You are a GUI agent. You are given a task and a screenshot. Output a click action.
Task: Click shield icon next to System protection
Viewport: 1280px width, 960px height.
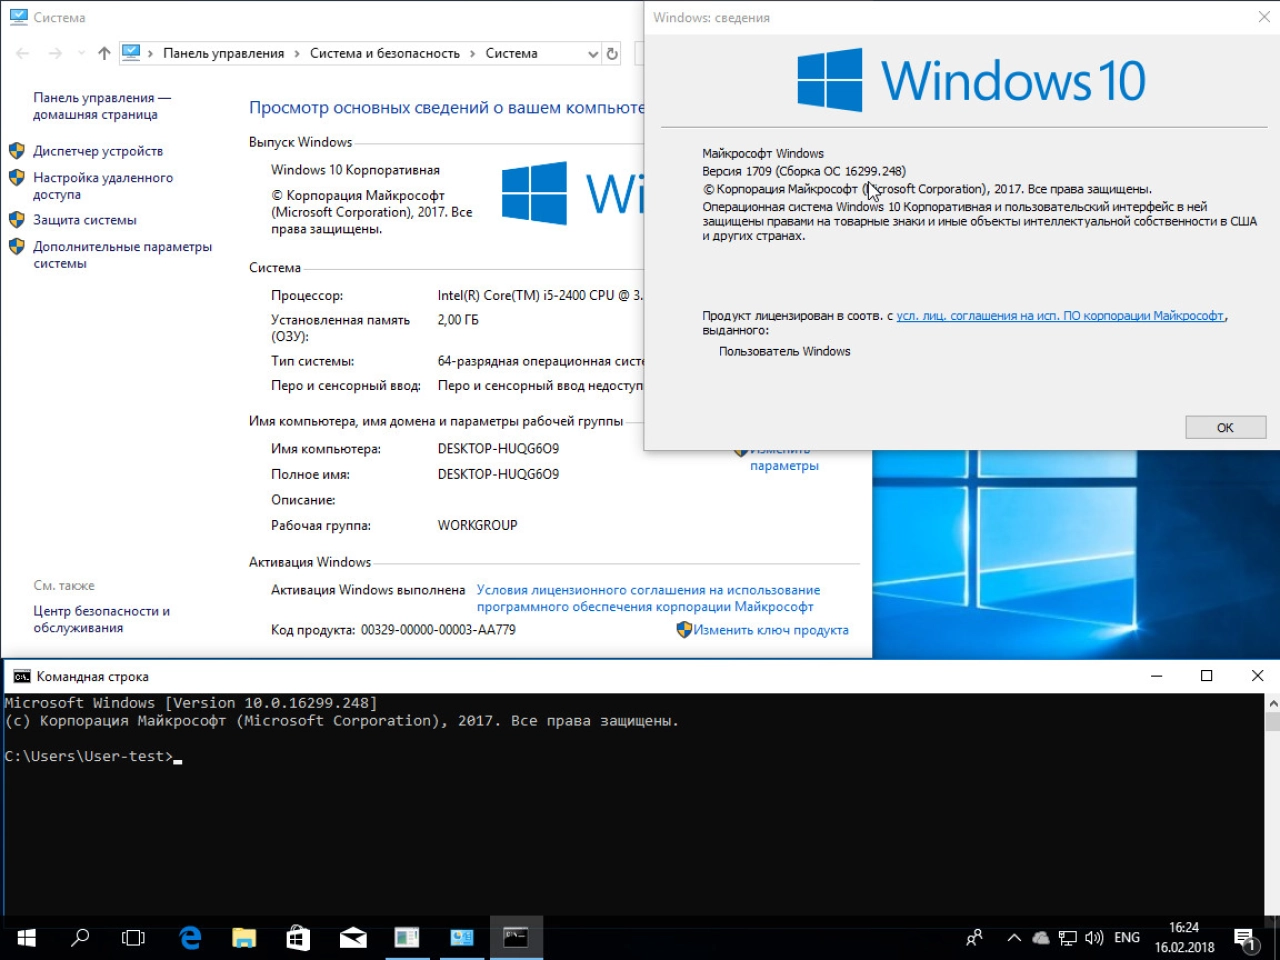point(17,220)
